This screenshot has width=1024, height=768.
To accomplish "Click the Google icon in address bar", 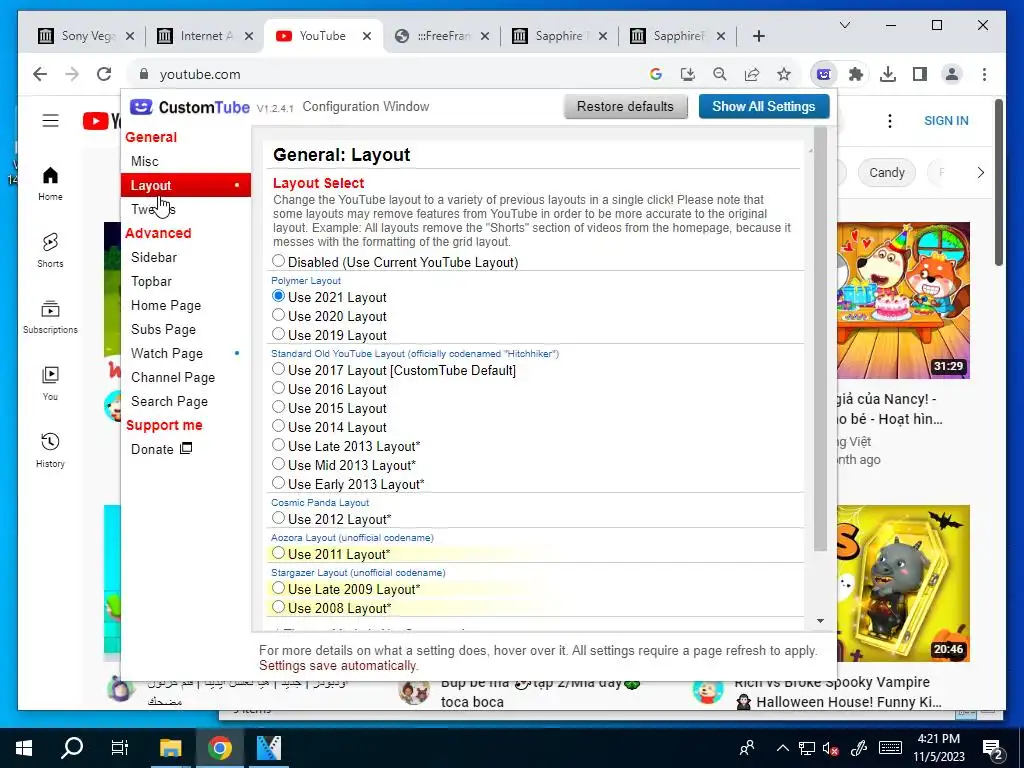I will (656, 74).
